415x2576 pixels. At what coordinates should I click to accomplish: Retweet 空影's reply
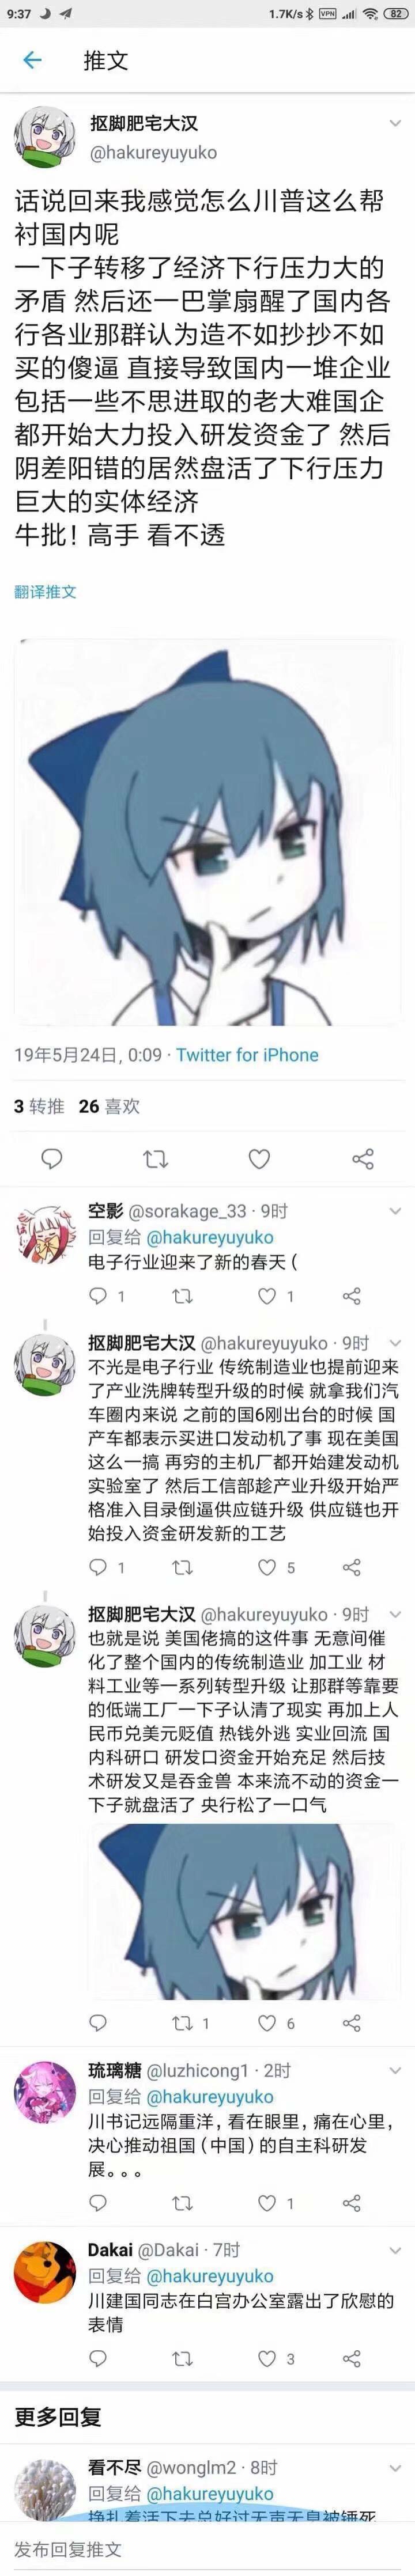182,1296
